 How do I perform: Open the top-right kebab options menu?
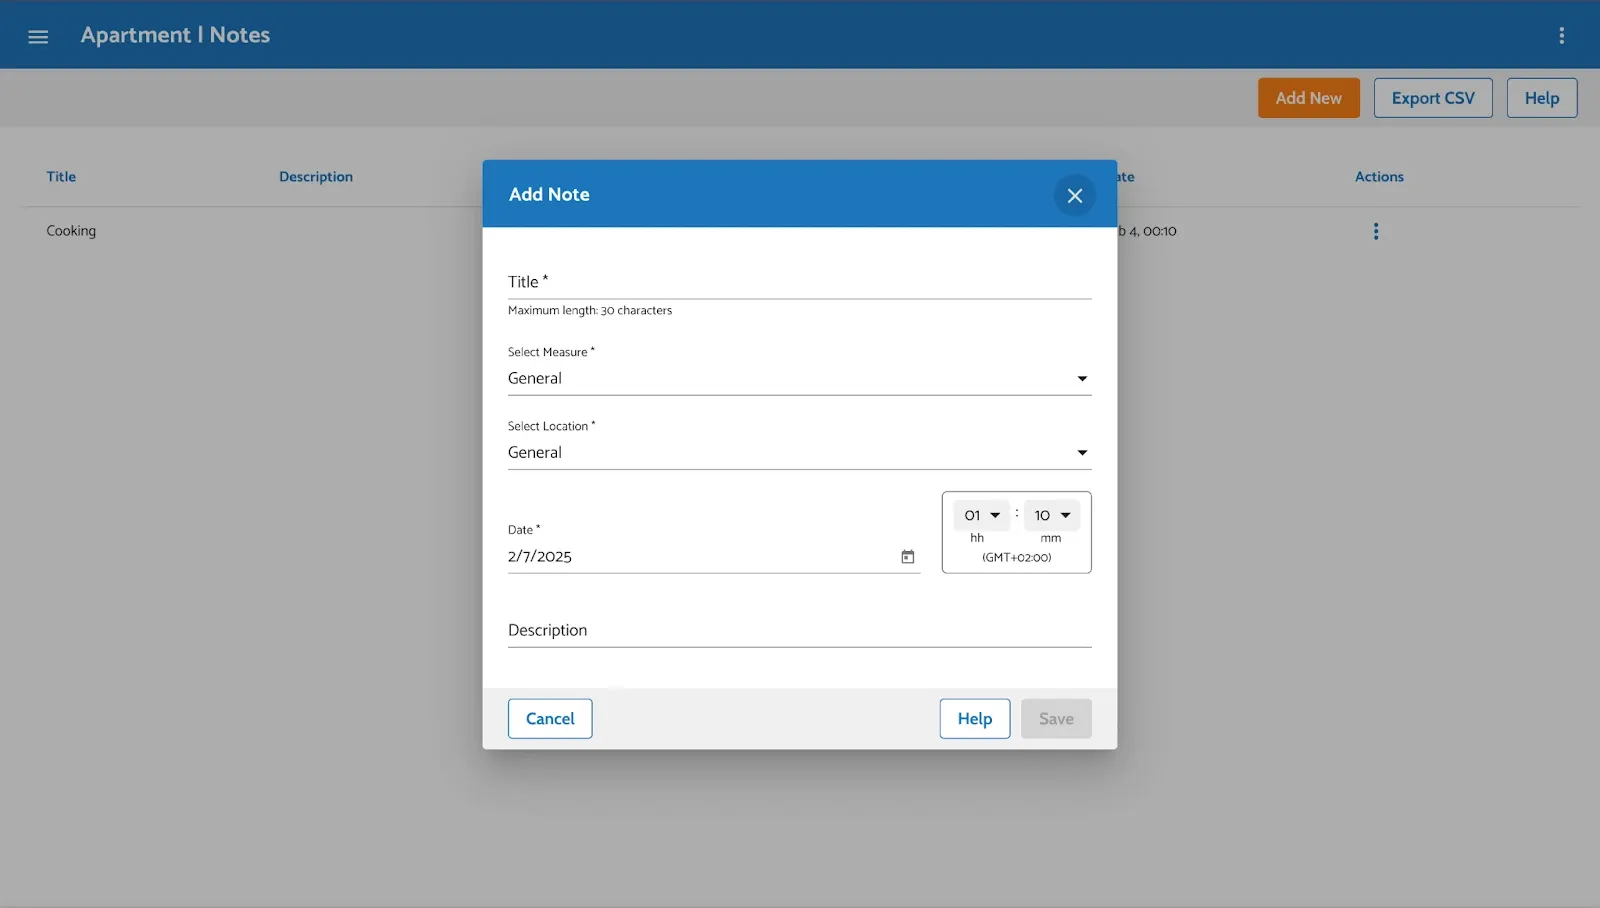click(1561, 36)
